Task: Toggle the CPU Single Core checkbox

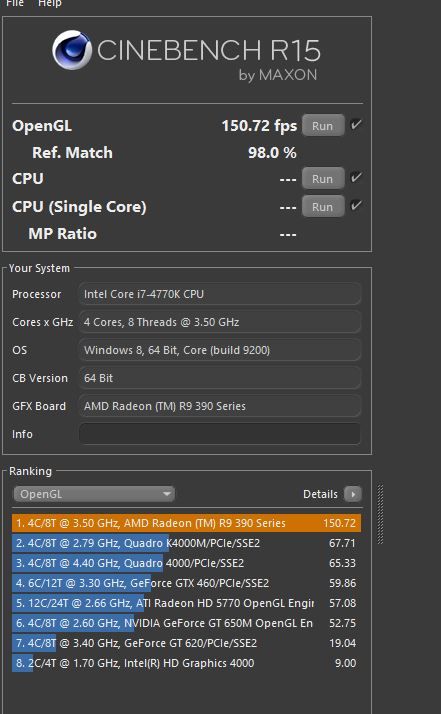Action: point(356,205)
